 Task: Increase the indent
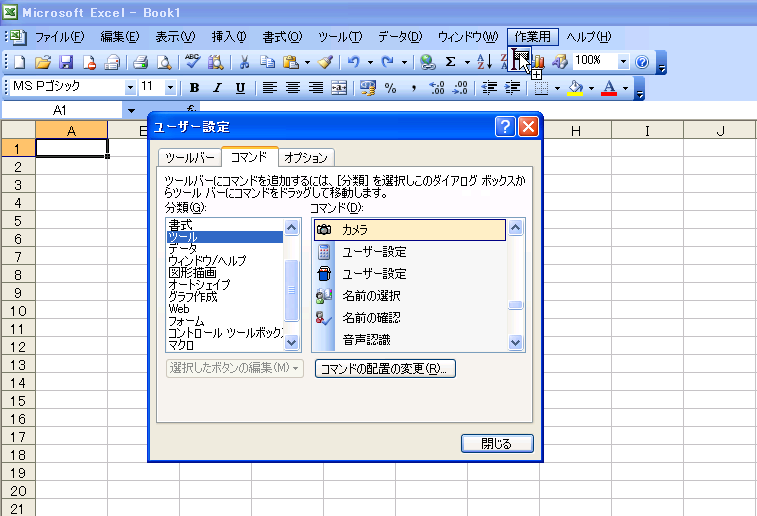click(512, 88)
